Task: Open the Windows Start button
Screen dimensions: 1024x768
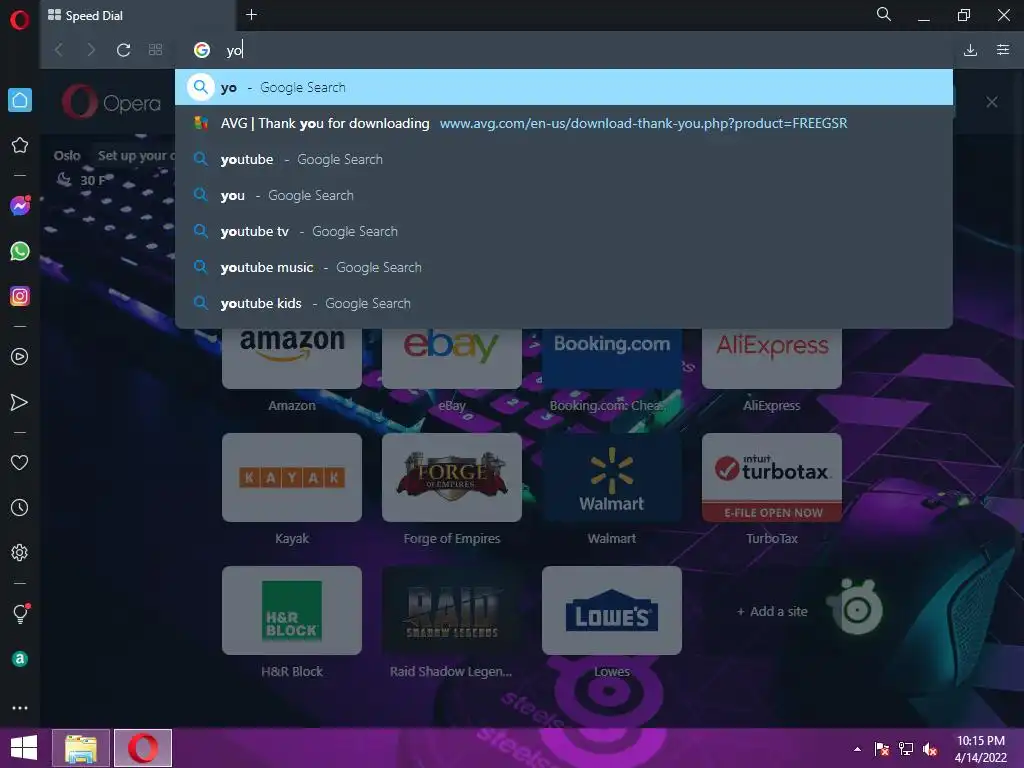Action: tap(24, 748)
